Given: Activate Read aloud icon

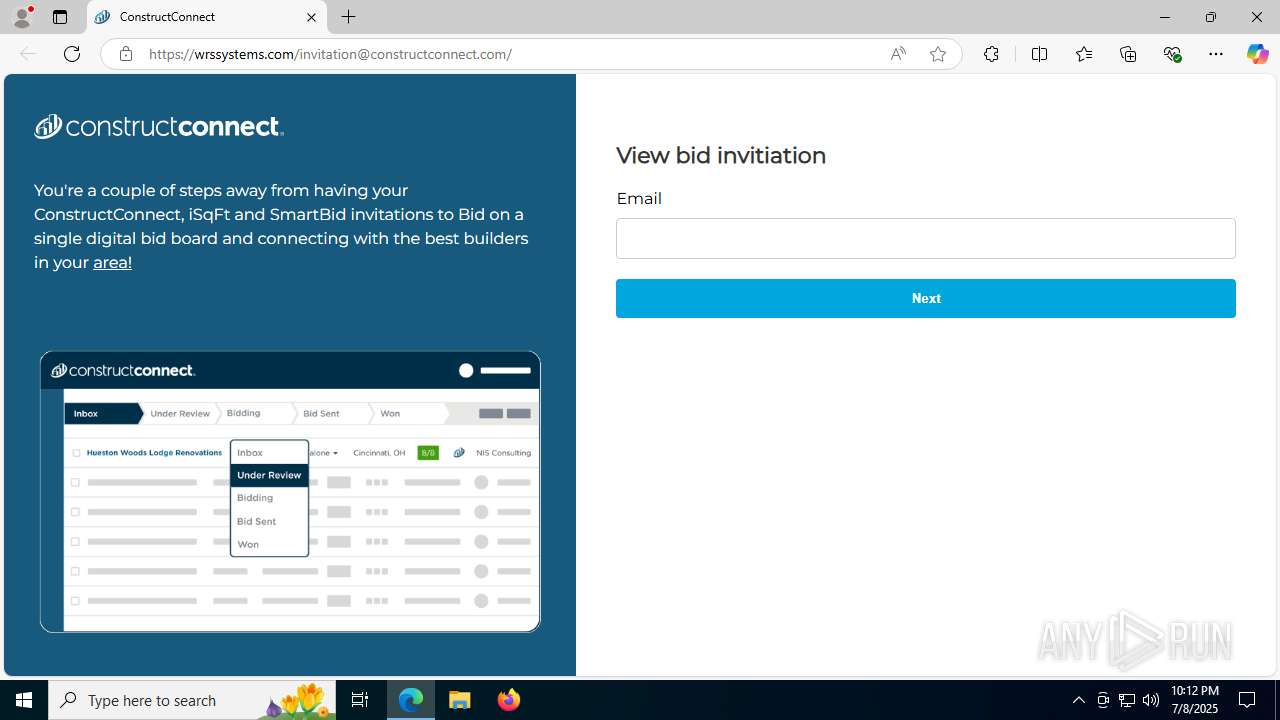Looking at the screenshot, I should [898, 54].
